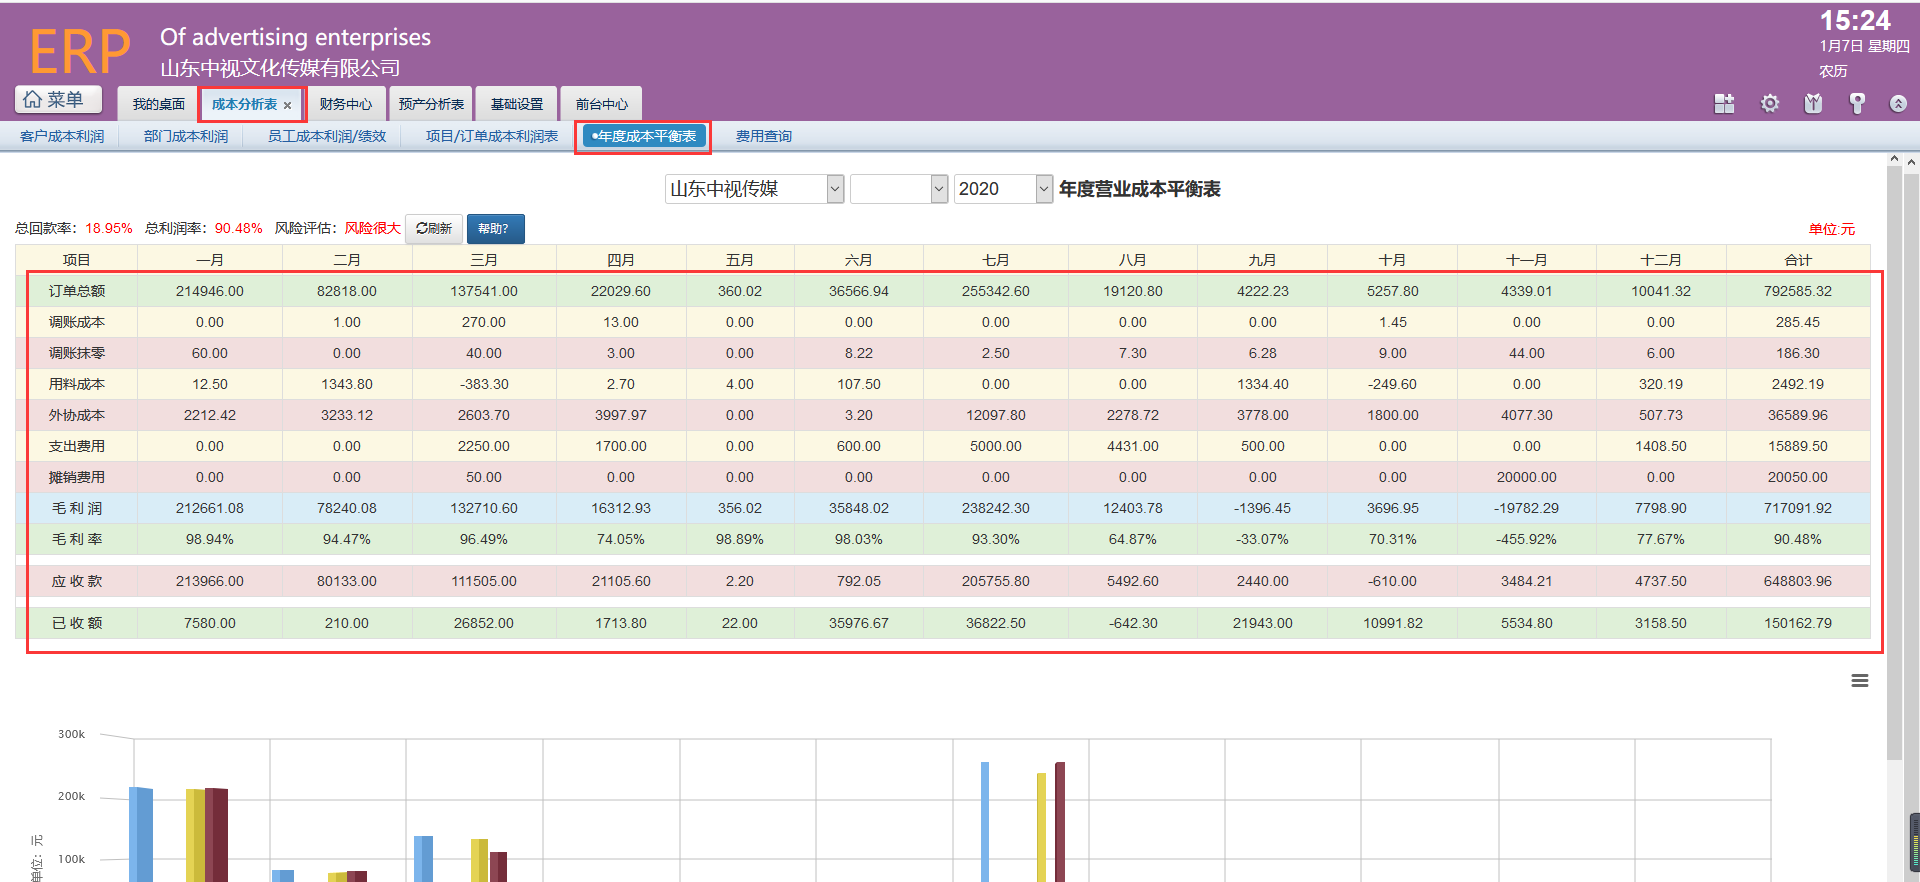Screen dimensions: 1920x882
Task: Click the 214946.00 January order total
Action: click(210, 291)
